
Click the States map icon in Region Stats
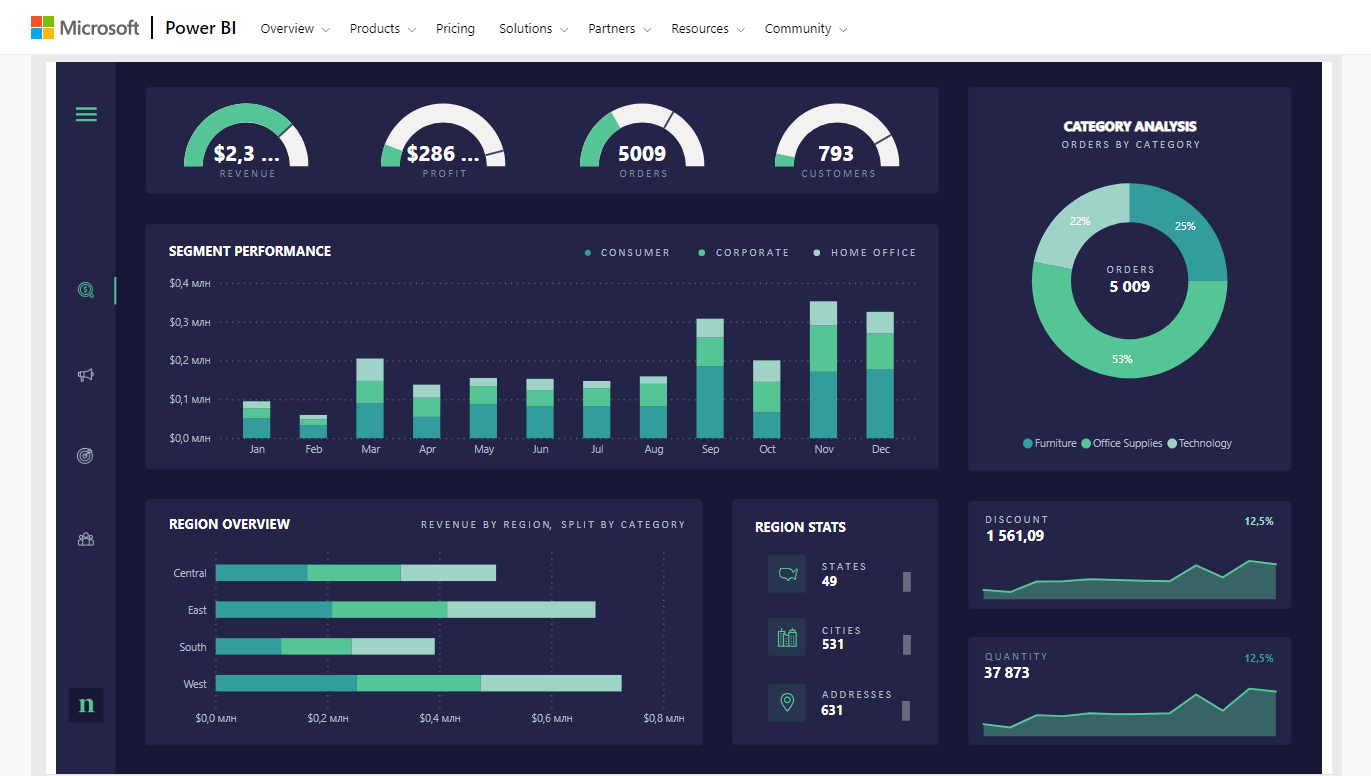point(786,574)
